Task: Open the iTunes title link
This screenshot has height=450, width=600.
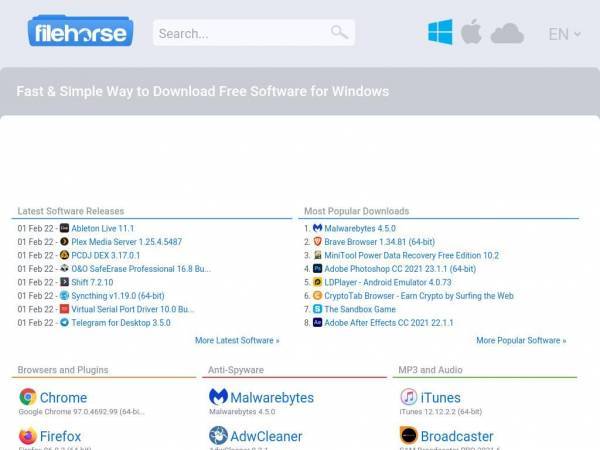Action: click(440, 398)
